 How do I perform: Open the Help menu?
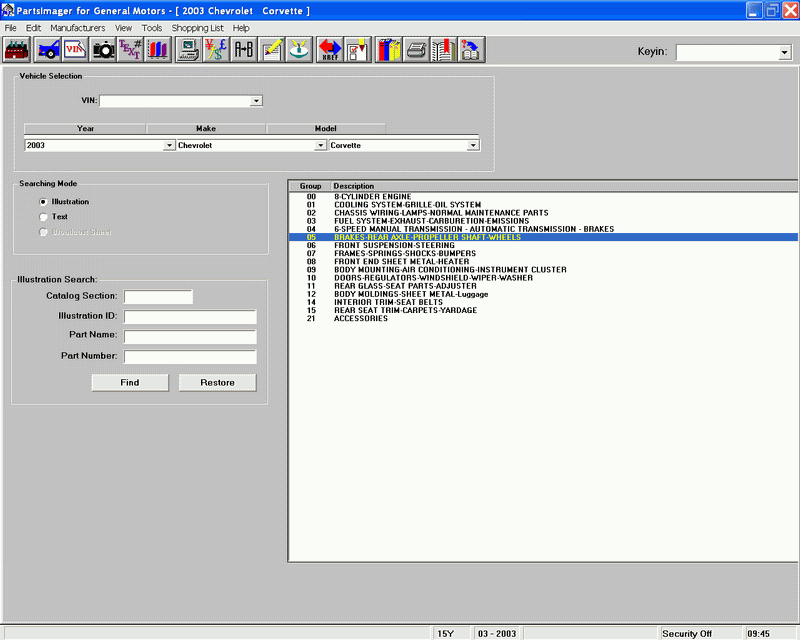(241, 28)
